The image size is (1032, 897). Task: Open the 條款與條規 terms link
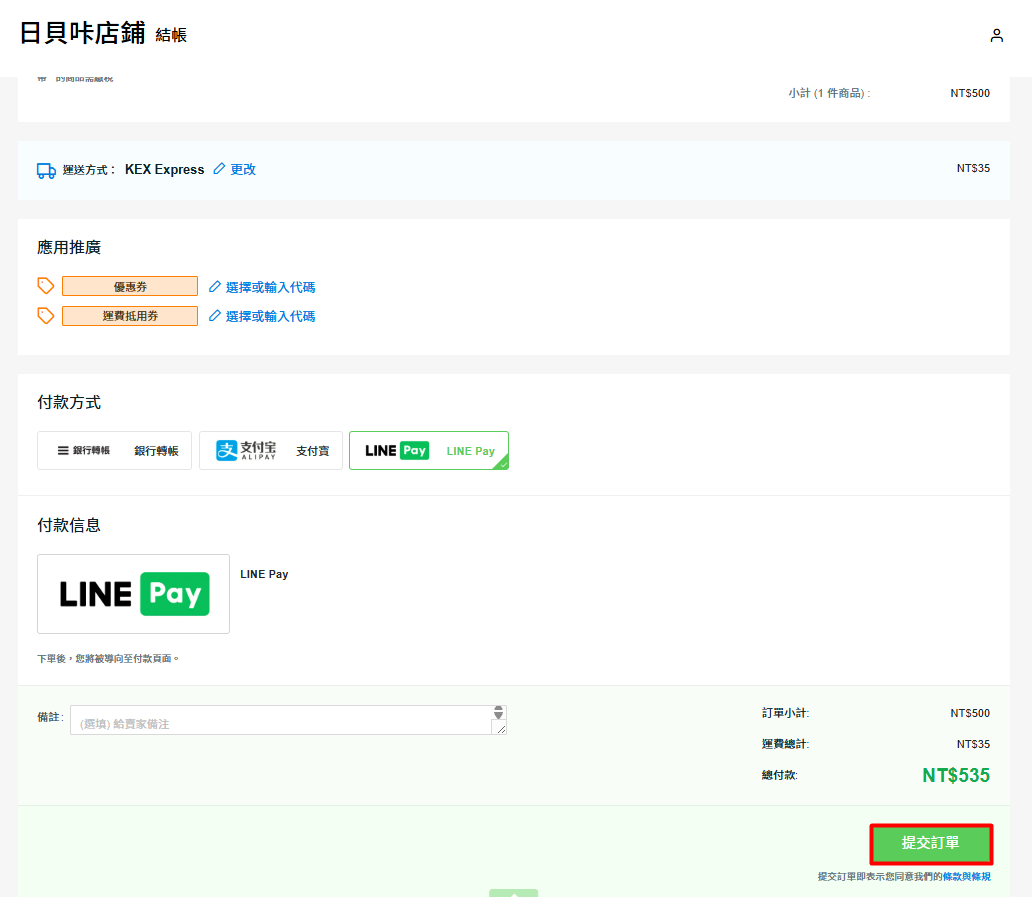(966, 876)
